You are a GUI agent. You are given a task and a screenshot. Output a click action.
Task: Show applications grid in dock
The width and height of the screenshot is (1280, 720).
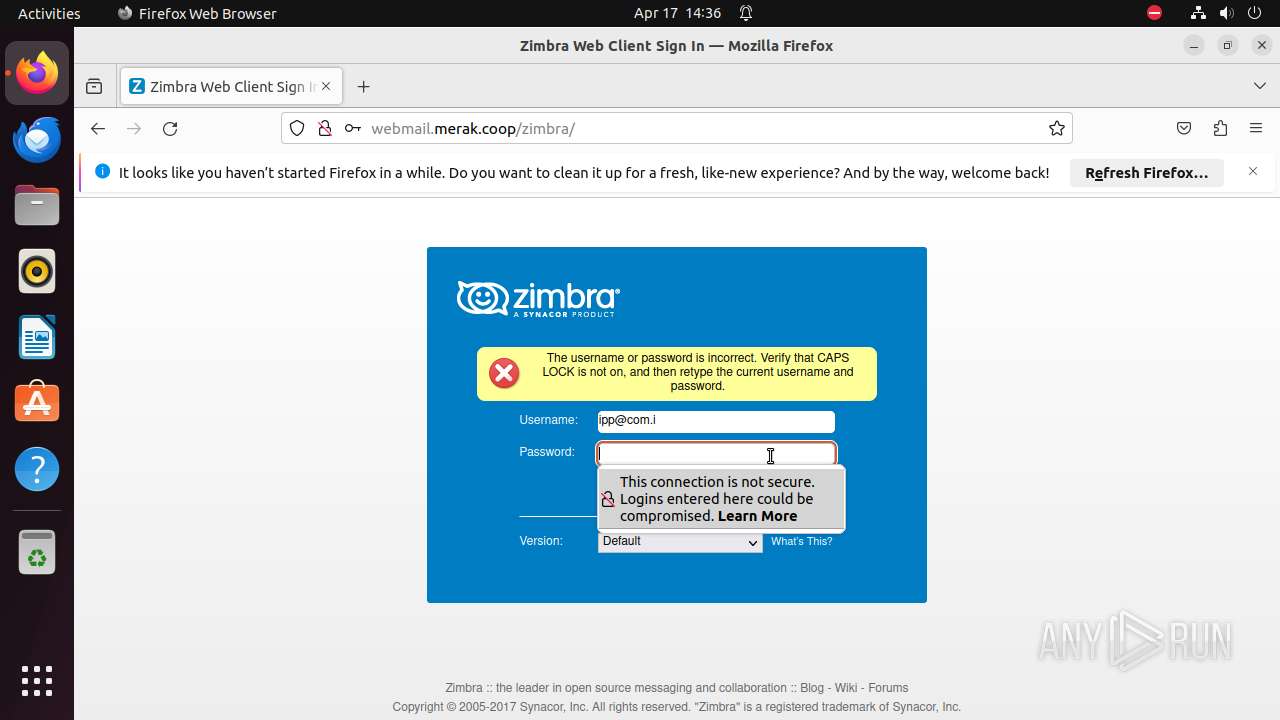pyautogui.click(x=37, y=681)
